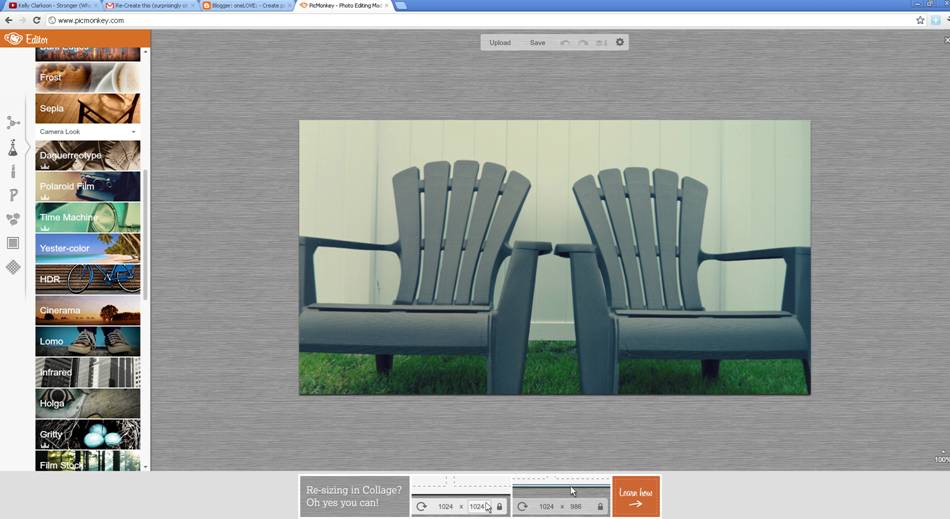Click the PicMonkey Editor logo
Screen dimensions: 950x519
[x=26, y=39]
